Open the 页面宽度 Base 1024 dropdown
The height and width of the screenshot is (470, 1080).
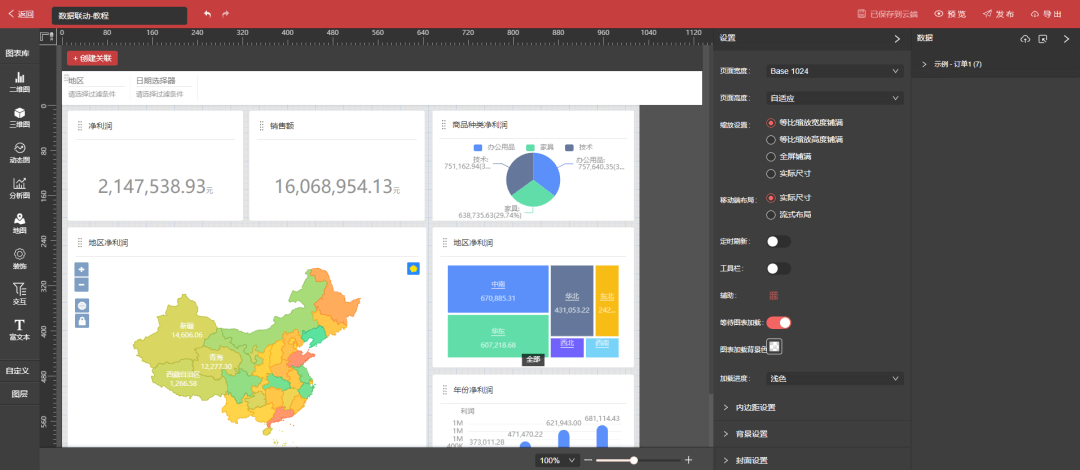tap(835, 71)
